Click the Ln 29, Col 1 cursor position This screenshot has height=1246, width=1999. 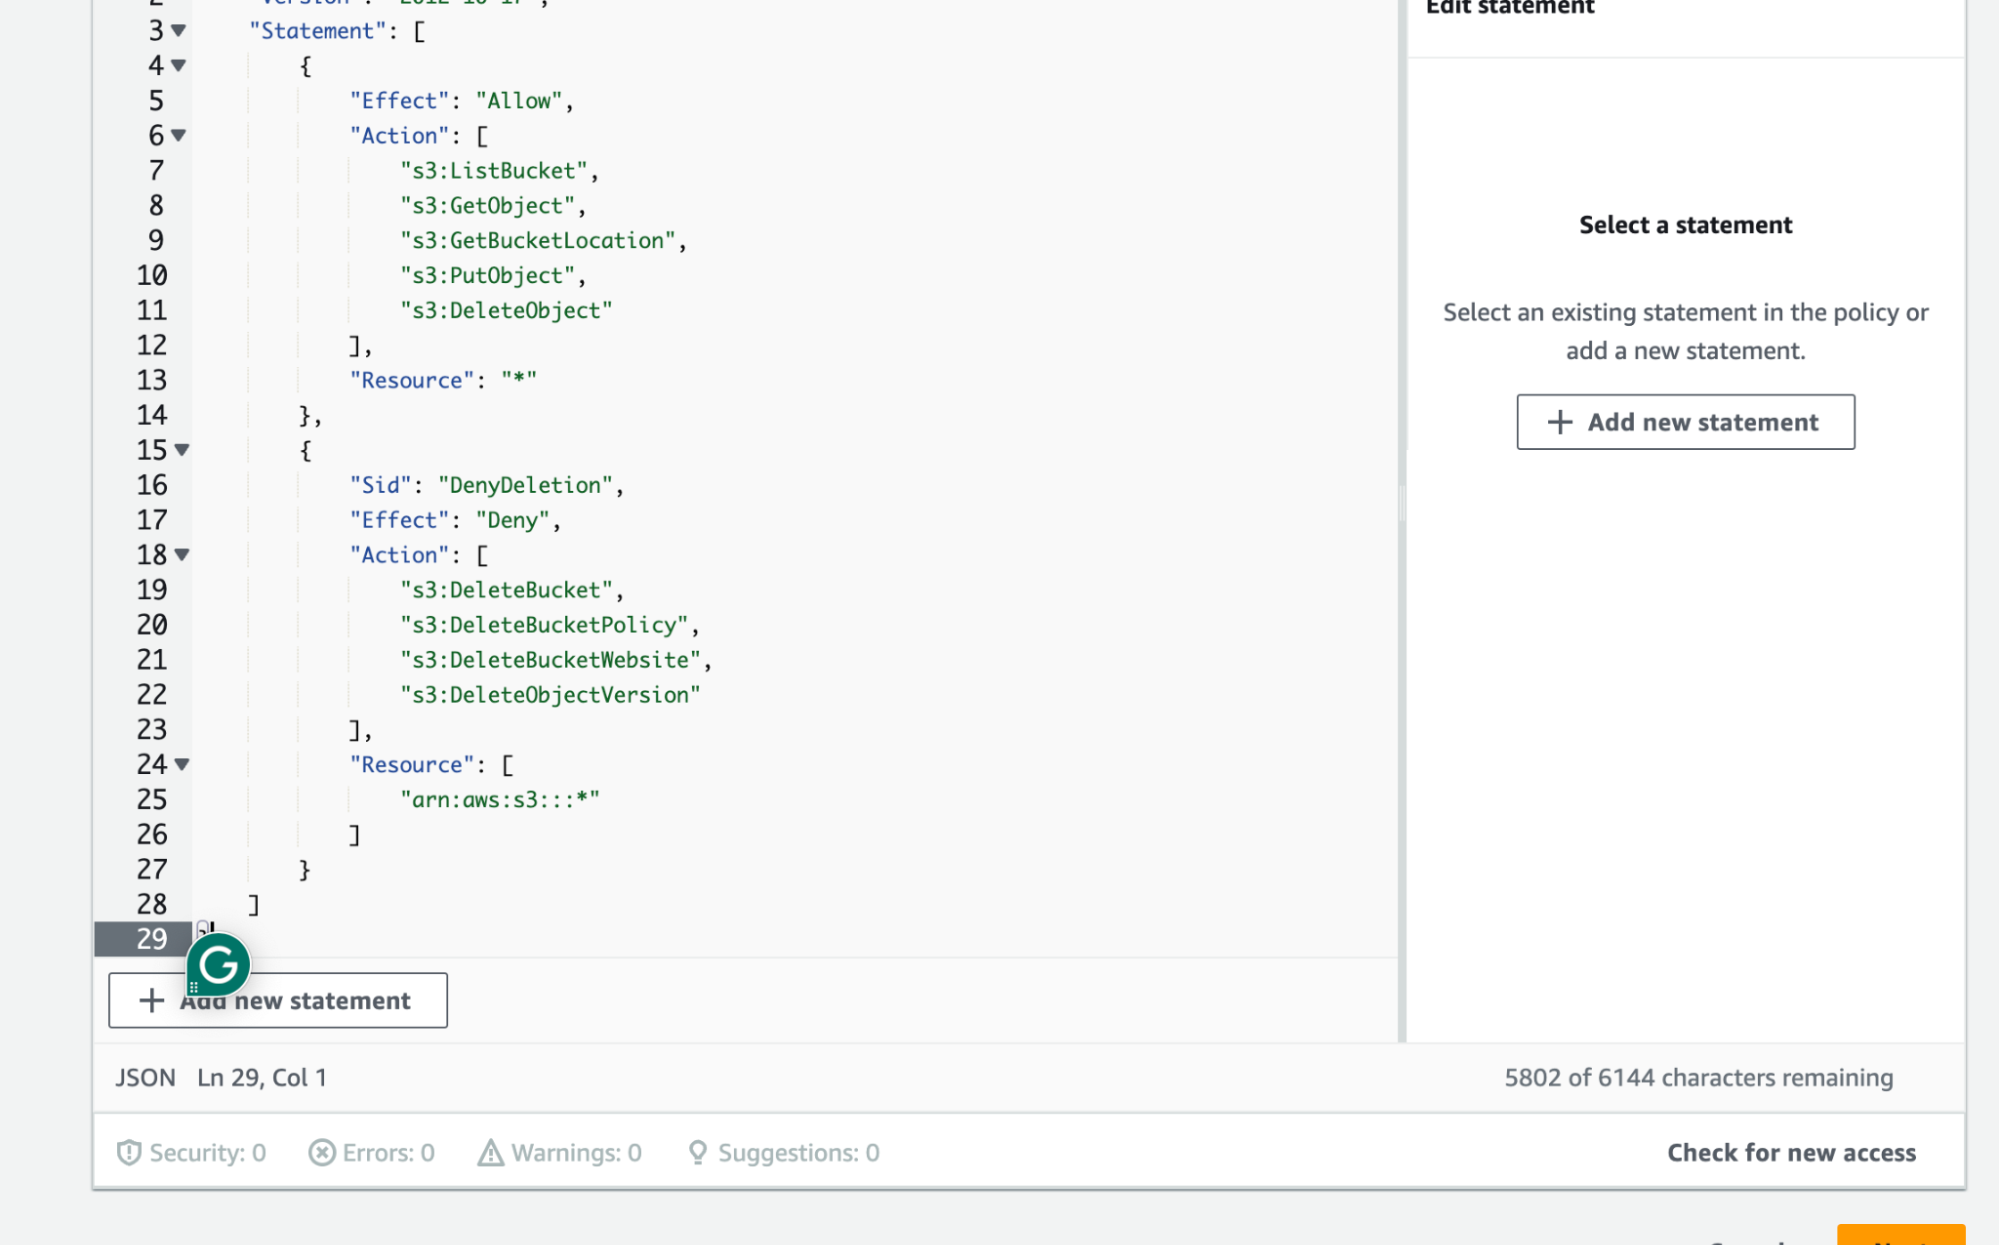[262, 1078]
